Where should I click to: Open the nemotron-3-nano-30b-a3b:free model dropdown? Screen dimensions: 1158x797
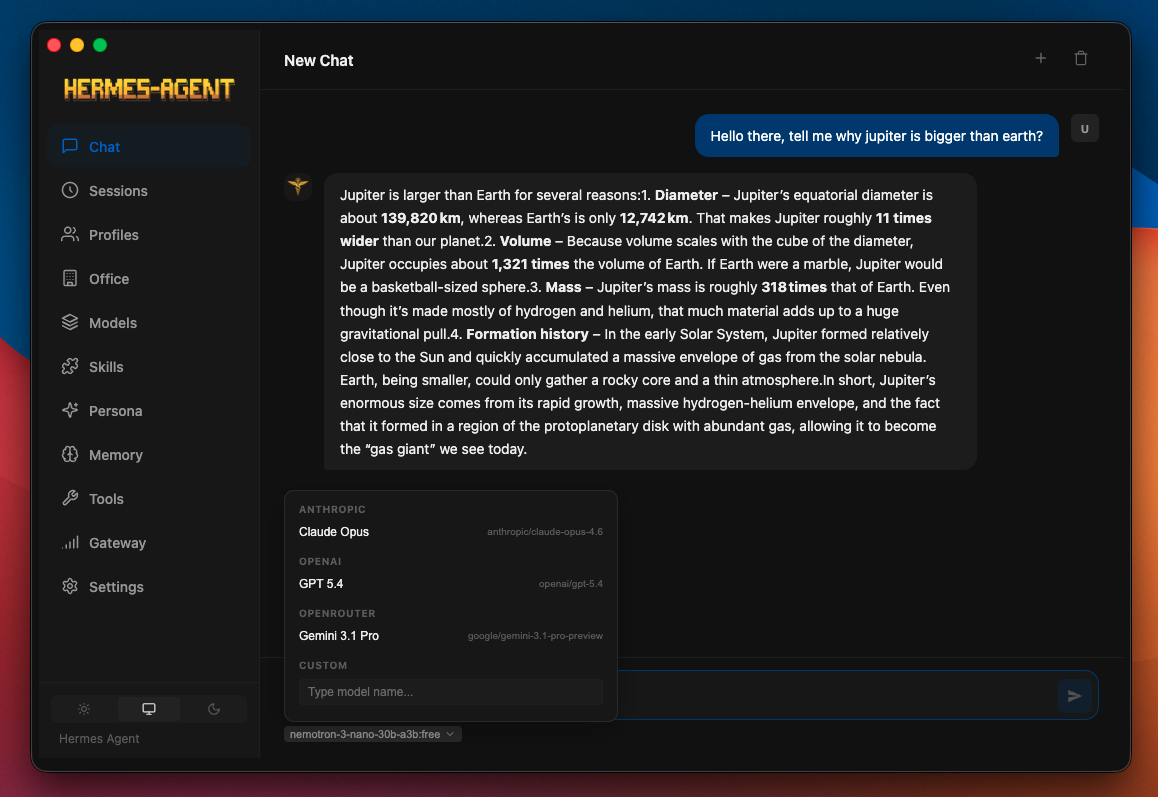pyautogui.click(x=373, y=734)
